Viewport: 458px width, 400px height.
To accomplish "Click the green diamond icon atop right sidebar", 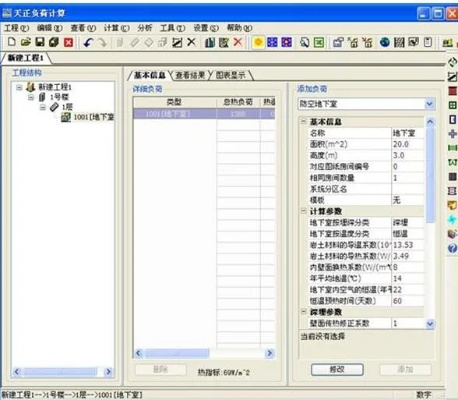I will (x=452, y=62).
